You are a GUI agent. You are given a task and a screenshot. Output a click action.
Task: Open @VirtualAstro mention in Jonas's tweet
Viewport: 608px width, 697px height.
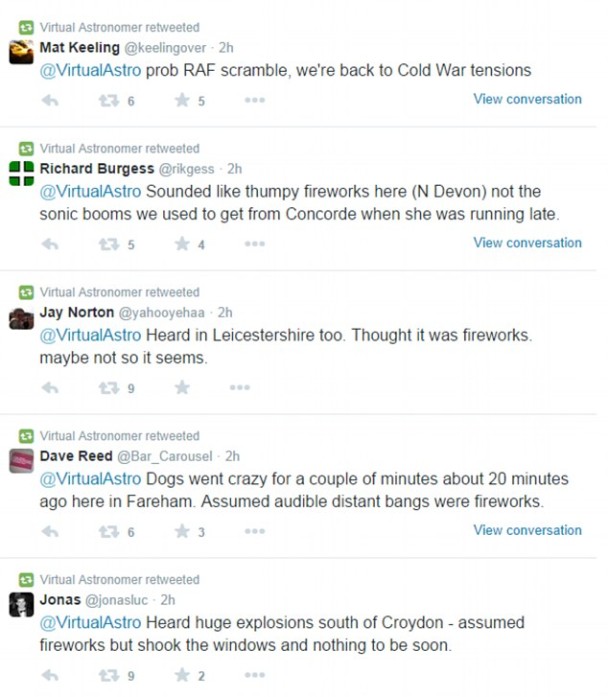tap(85, 622)
